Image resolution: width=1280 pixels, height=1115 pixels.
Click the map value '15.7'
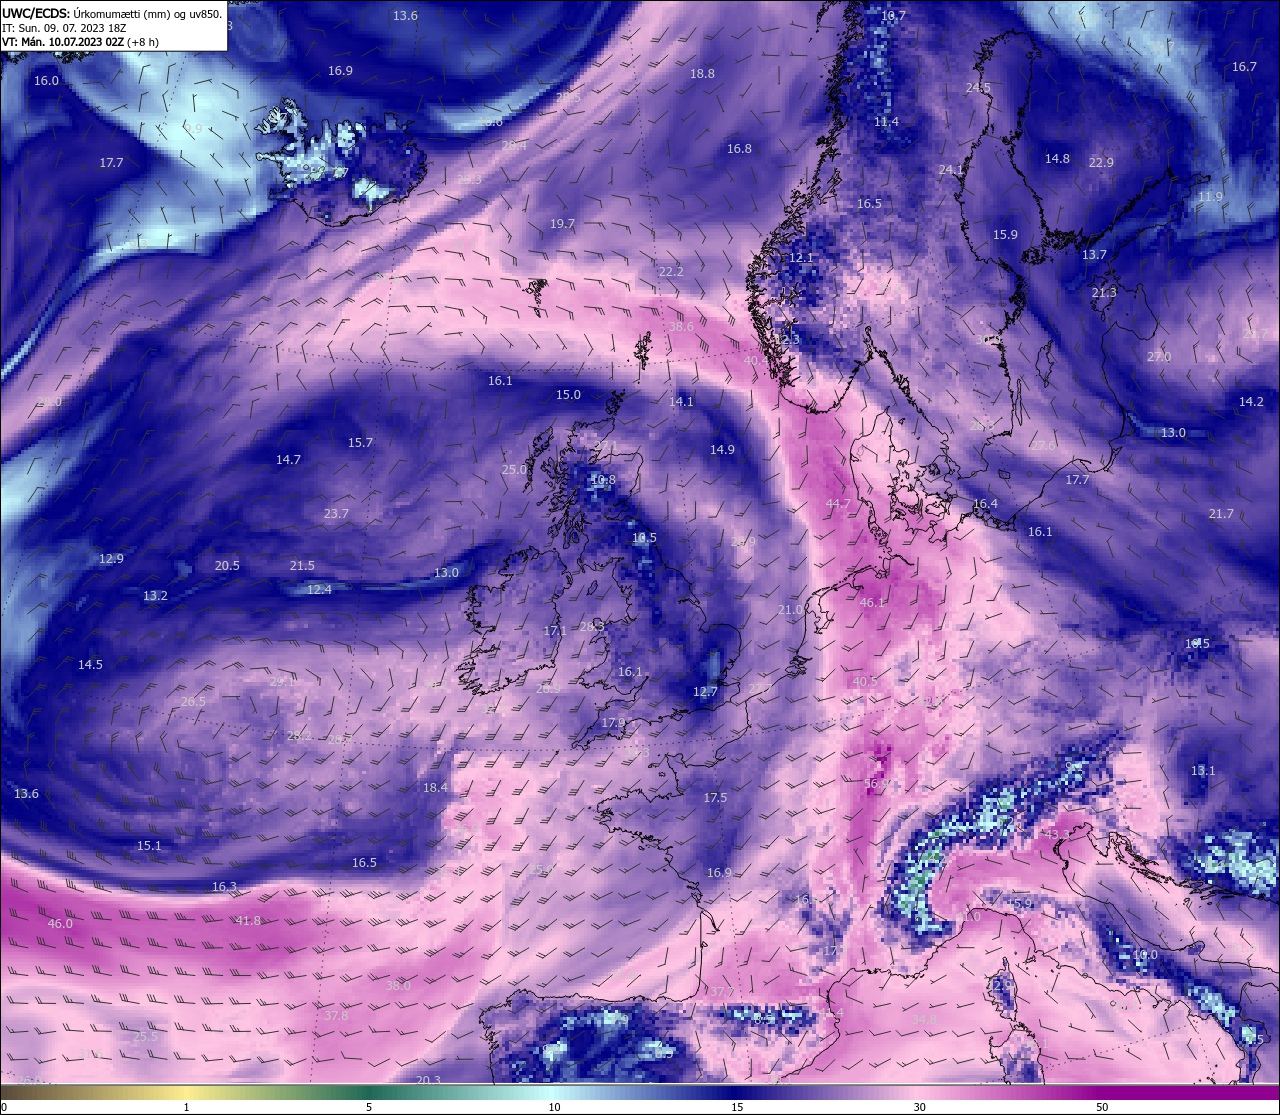[360, 442]
